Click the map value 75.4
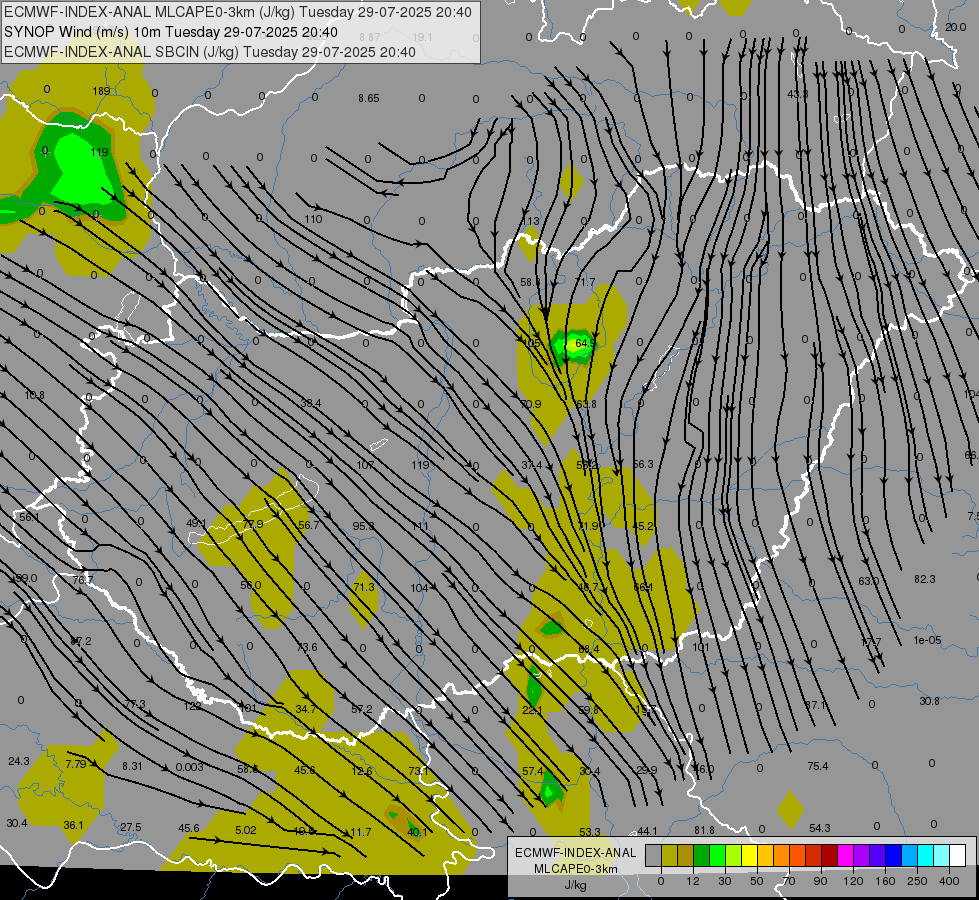The height and width of the screenshot is (900, 979). coord(817,766)
